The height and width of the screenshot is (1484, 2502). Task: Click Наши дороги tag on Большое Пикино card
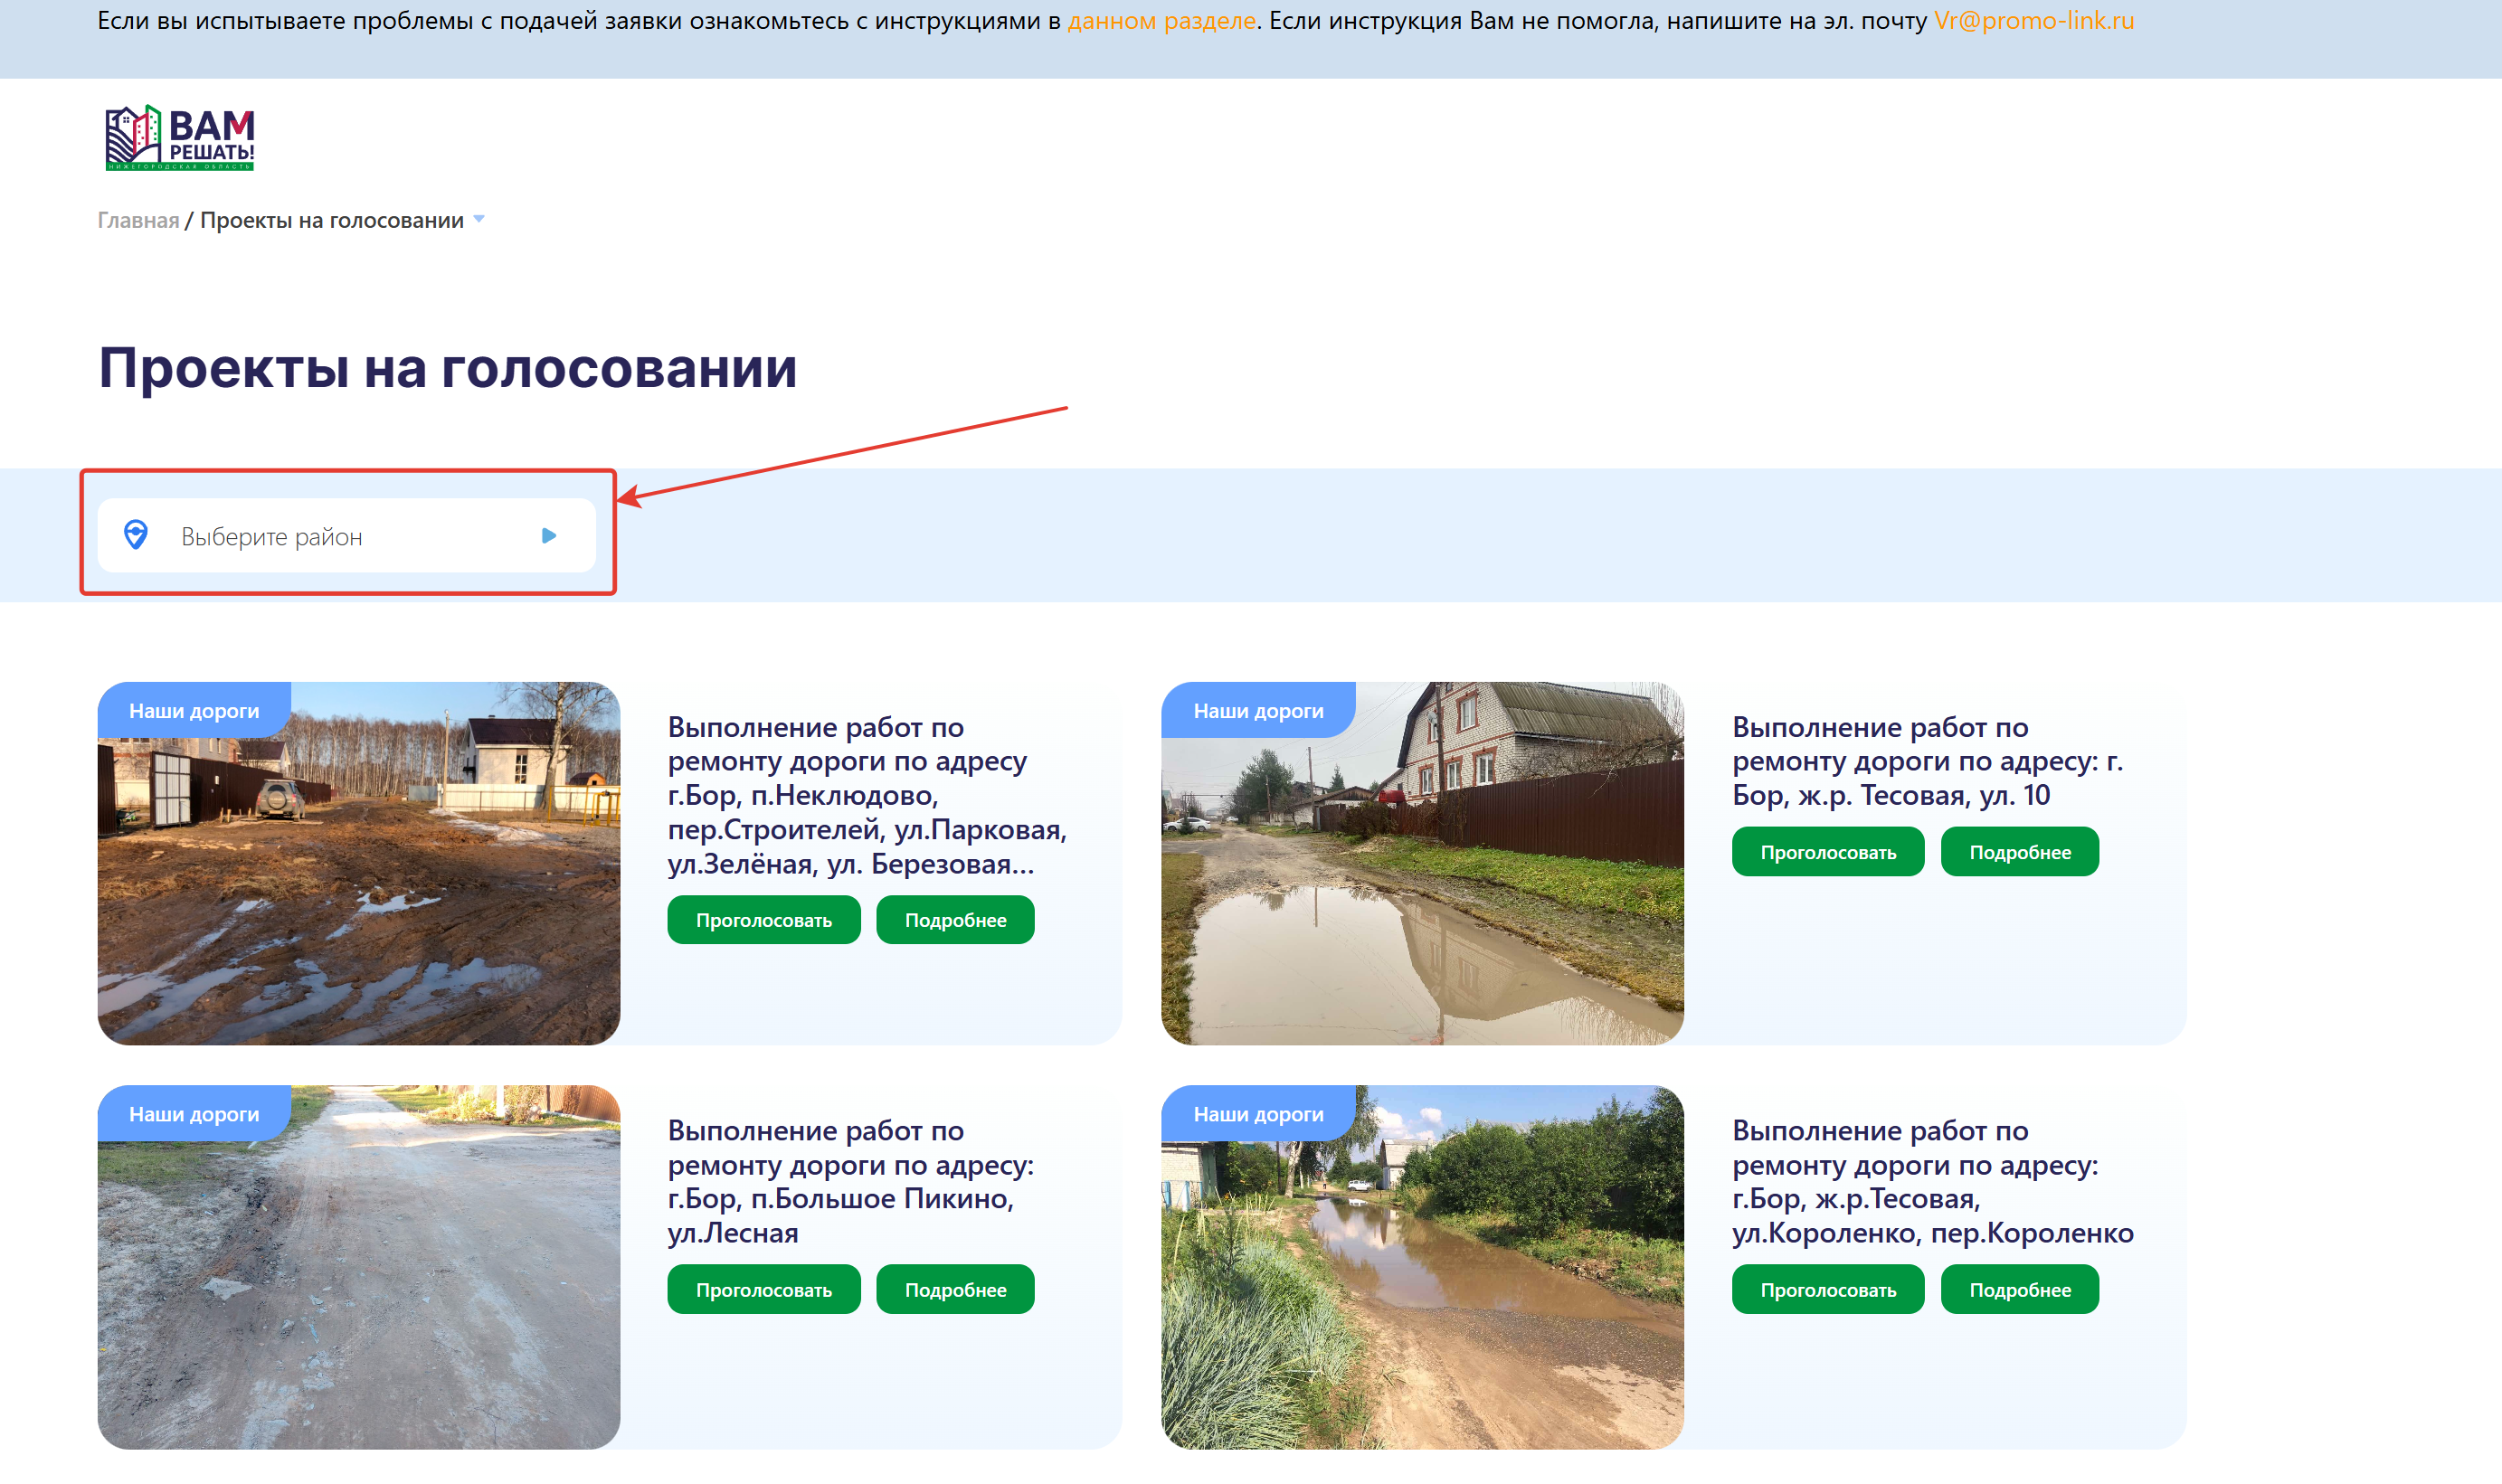(x=194, y=1114)
